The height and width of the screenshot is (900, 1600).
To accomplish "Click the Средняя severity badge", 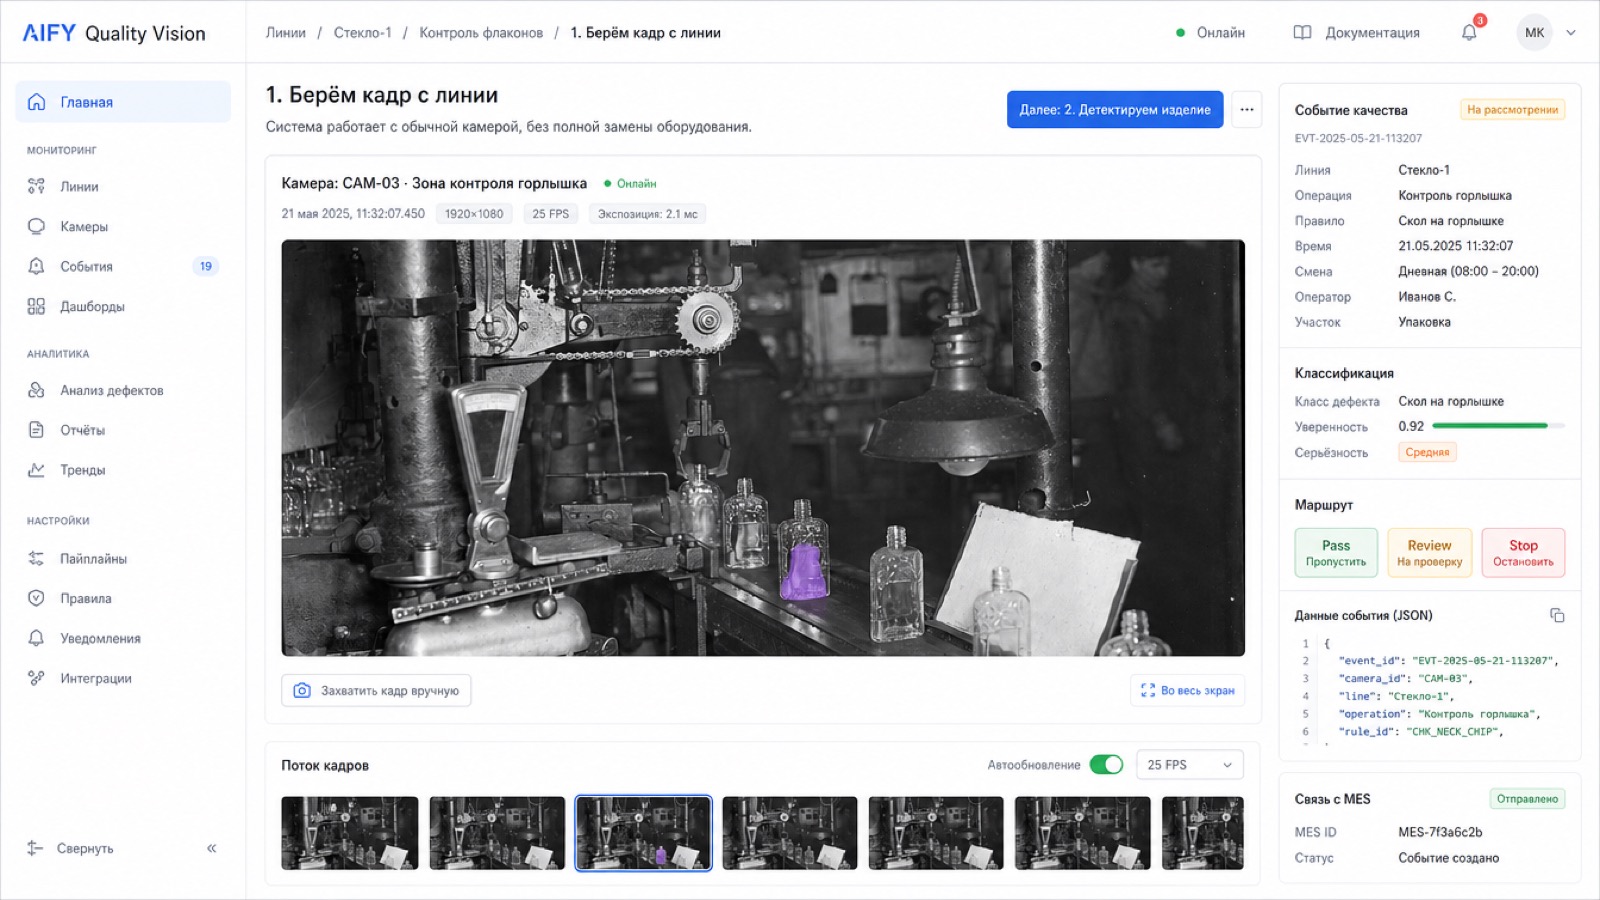I will pyautogui.click(x=1427, y=452).
